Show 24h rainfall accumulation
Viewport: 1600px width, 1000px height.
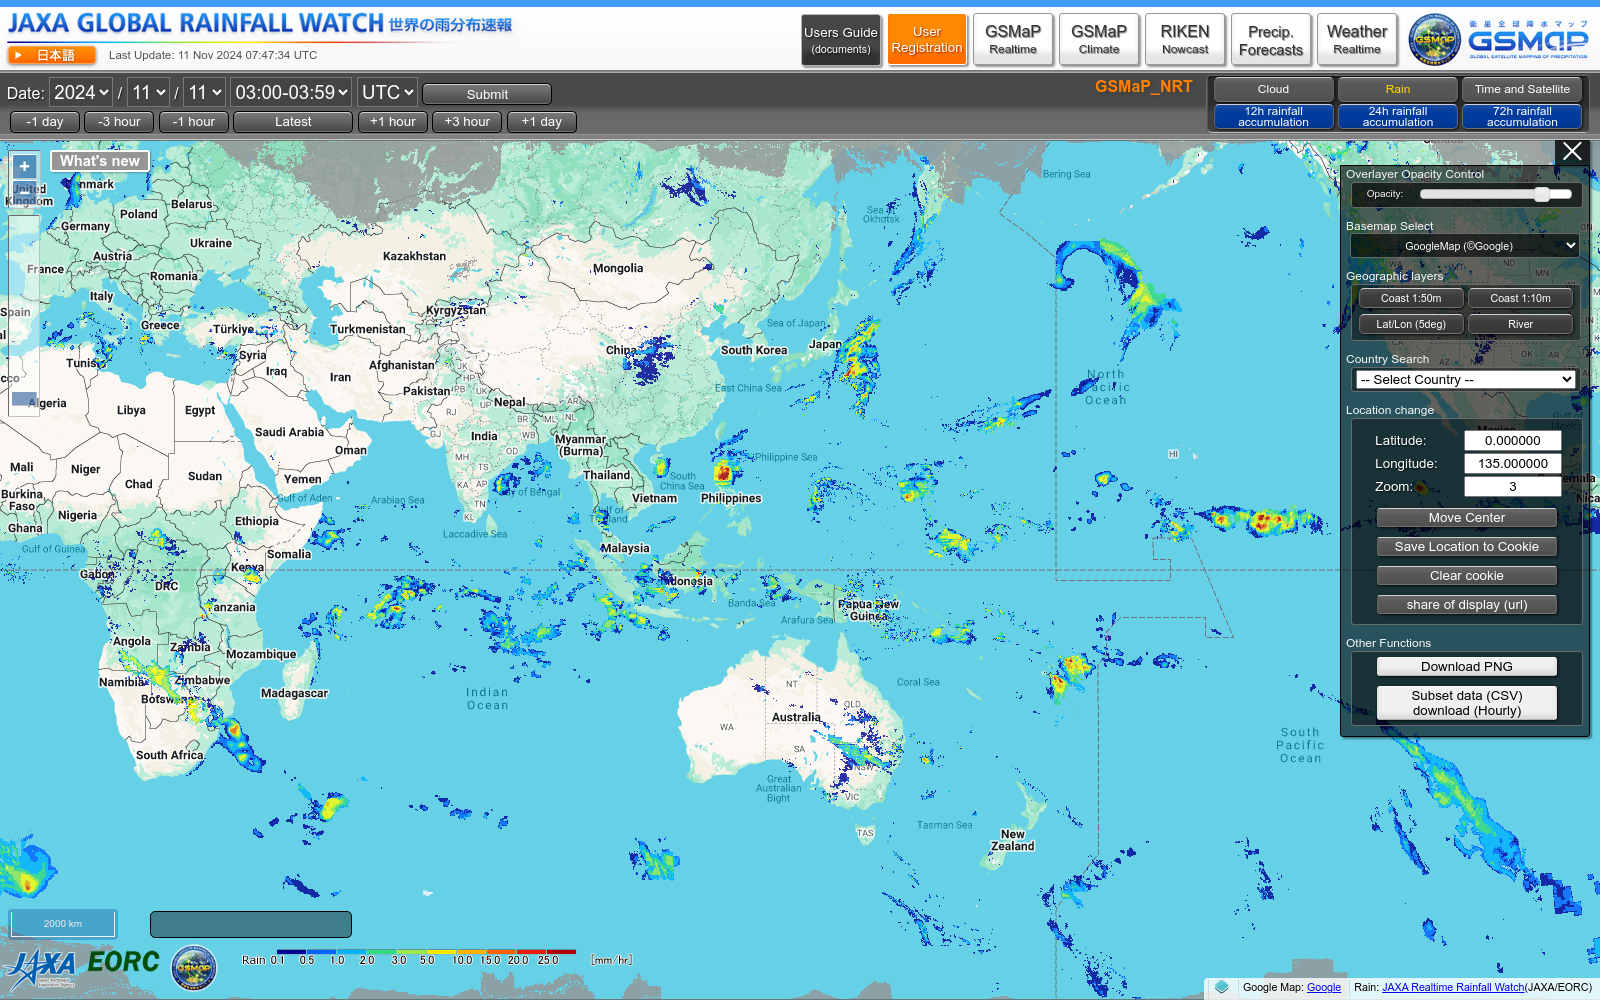pos(1397,117)
